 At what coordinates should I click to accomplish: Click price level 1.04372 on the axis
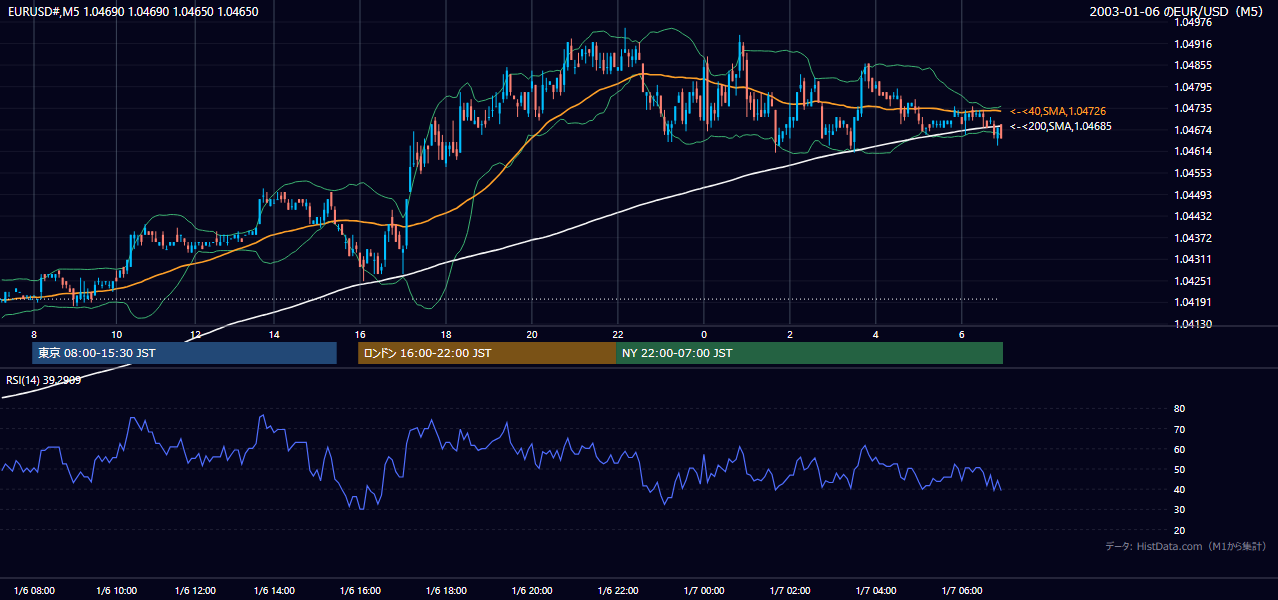(x=1194, y=238)
